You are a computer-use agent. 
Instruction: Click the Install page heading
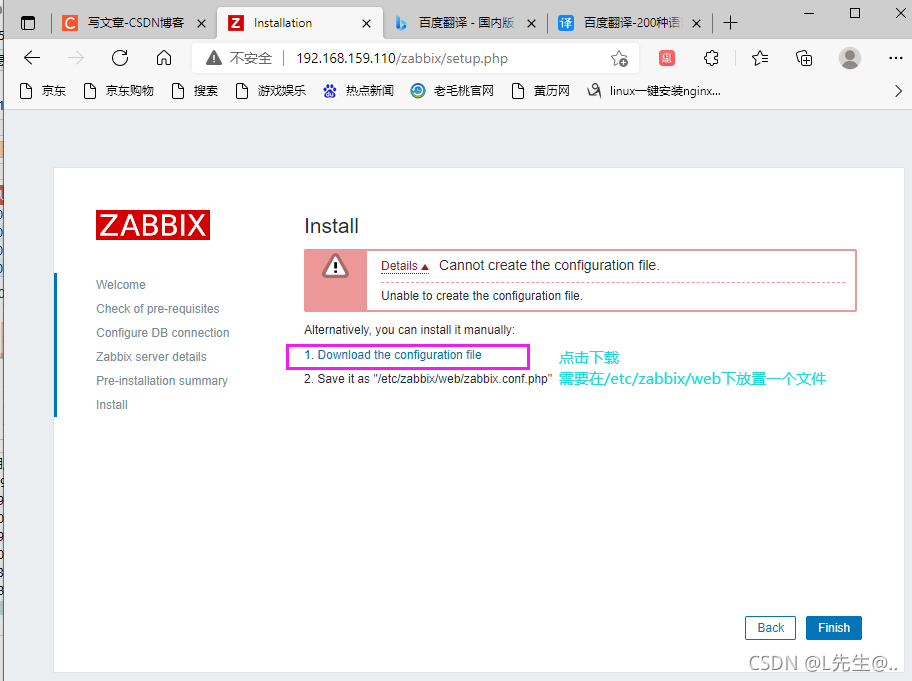[331, 226]
